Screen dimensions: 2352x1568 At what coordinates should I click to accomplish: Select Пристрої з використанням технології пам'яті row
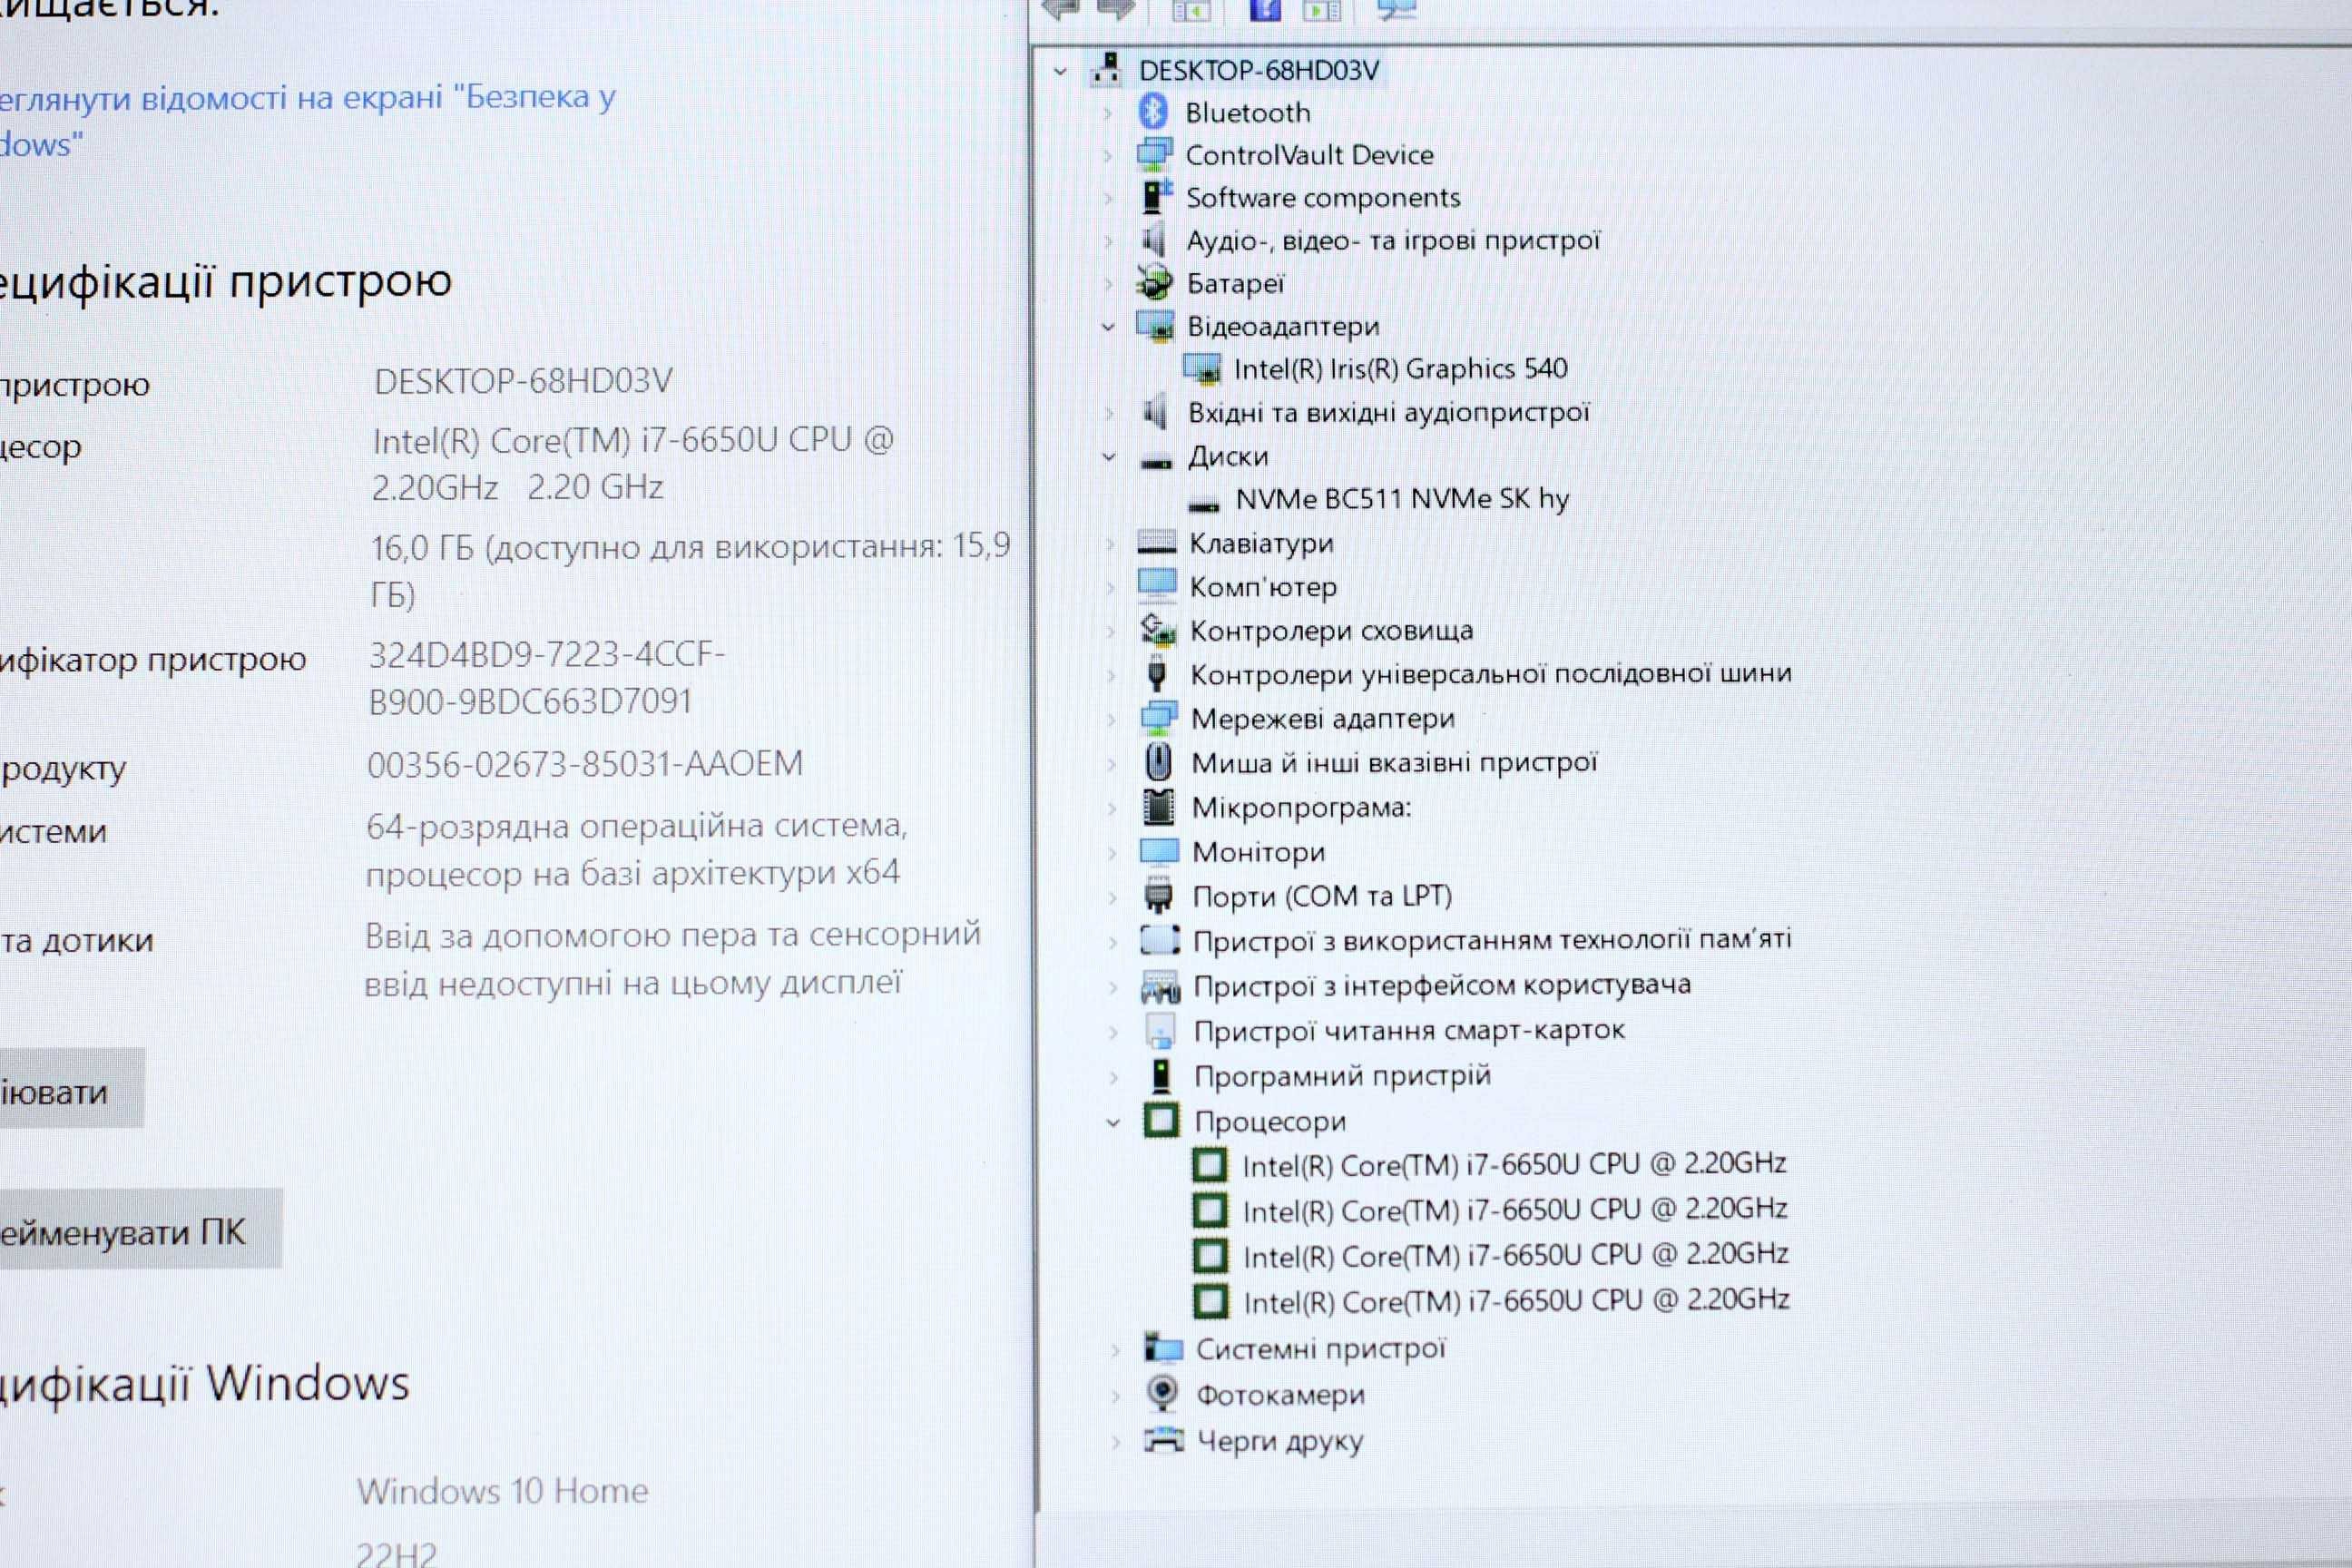point(1492,940)
